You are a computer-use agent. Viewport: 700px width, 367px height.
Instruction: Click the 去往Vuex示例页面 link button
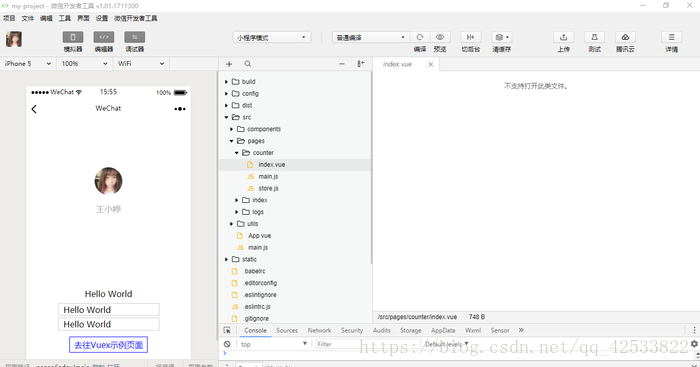pyautogui.click(x=108, y=345)
